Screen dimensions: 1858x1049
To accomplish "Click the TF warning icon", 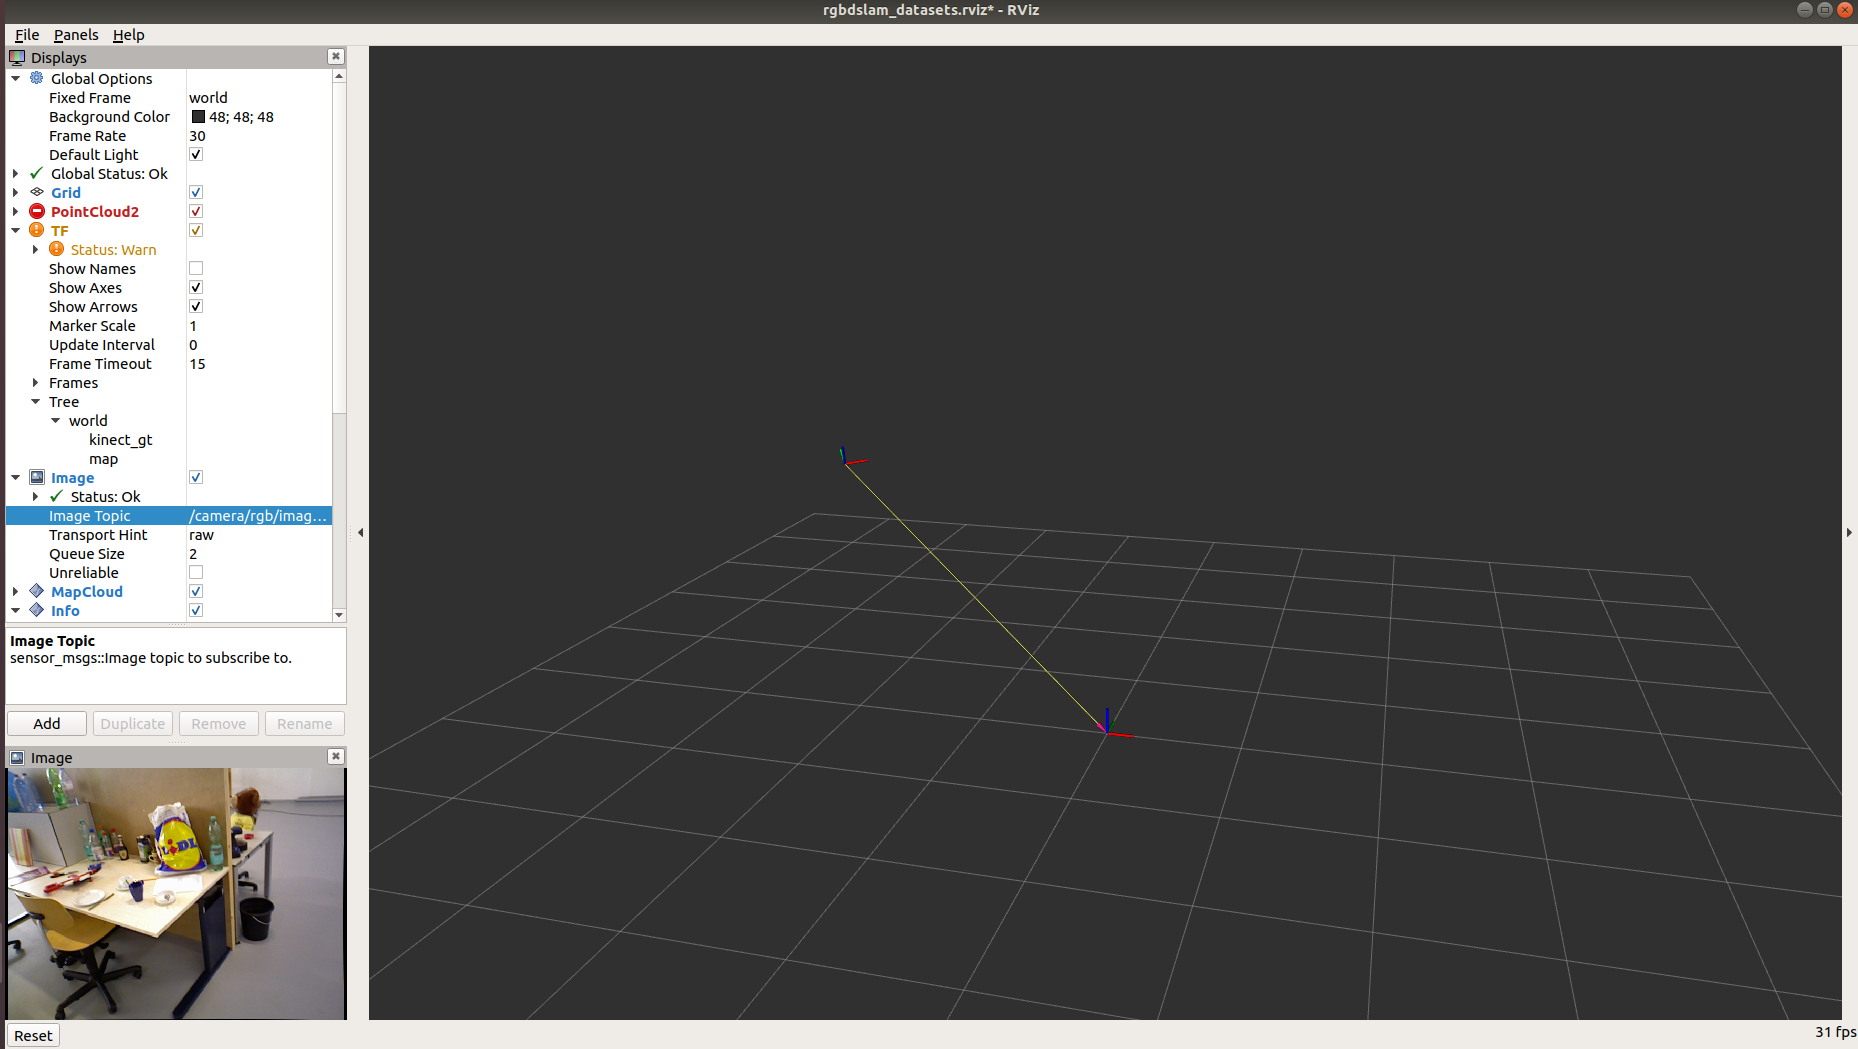I will coord(36,230).
